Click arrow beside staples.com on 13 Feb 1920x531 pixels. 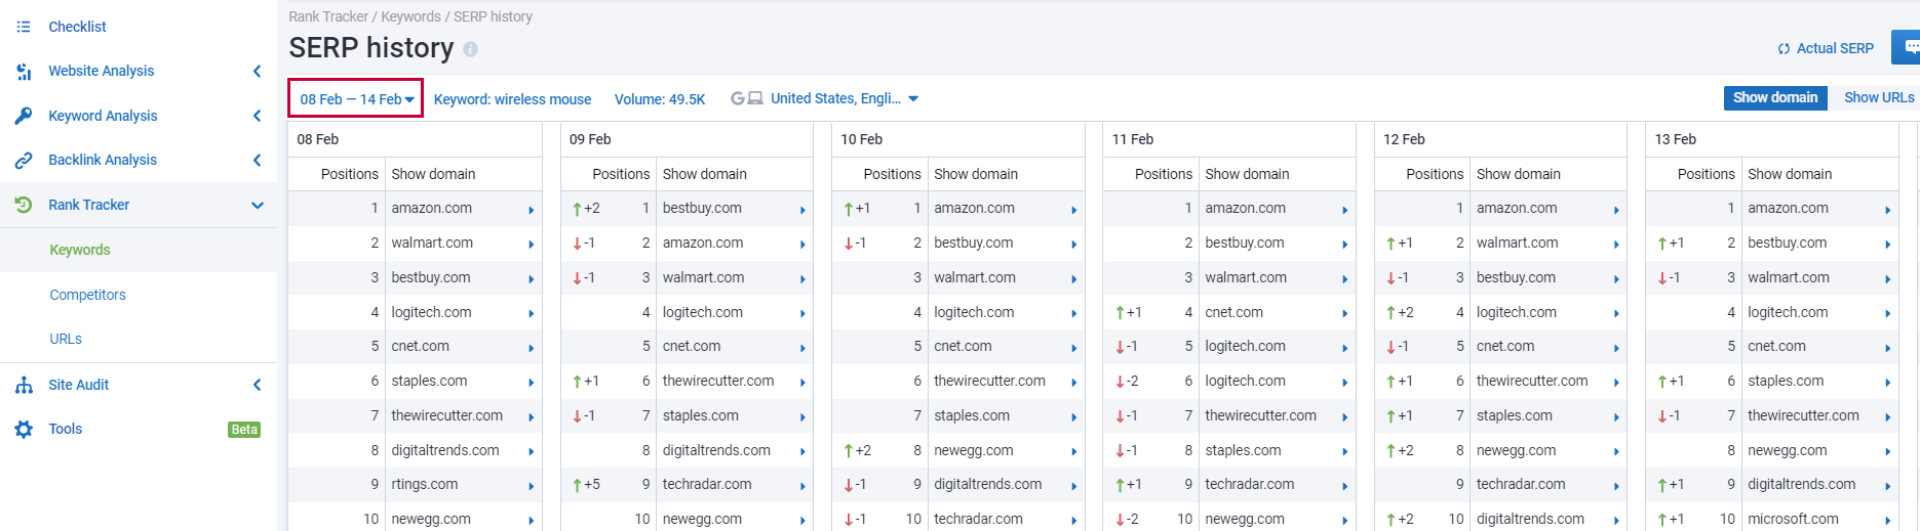(x=1888, y=383)
